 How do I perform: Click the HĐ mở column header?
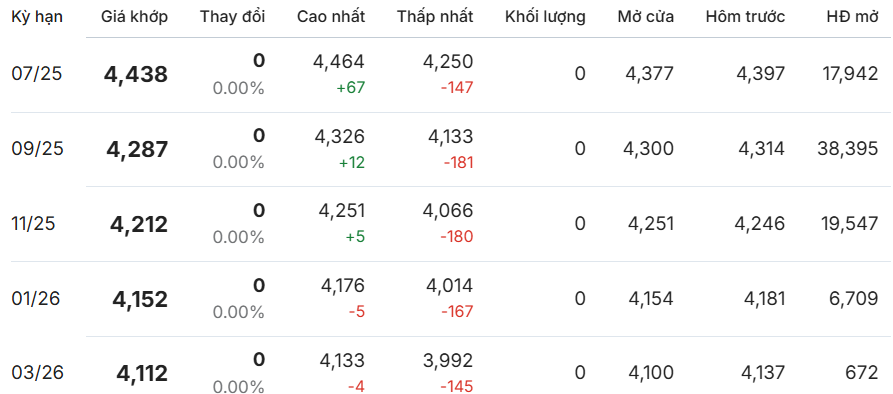click(x=853, y=17)
